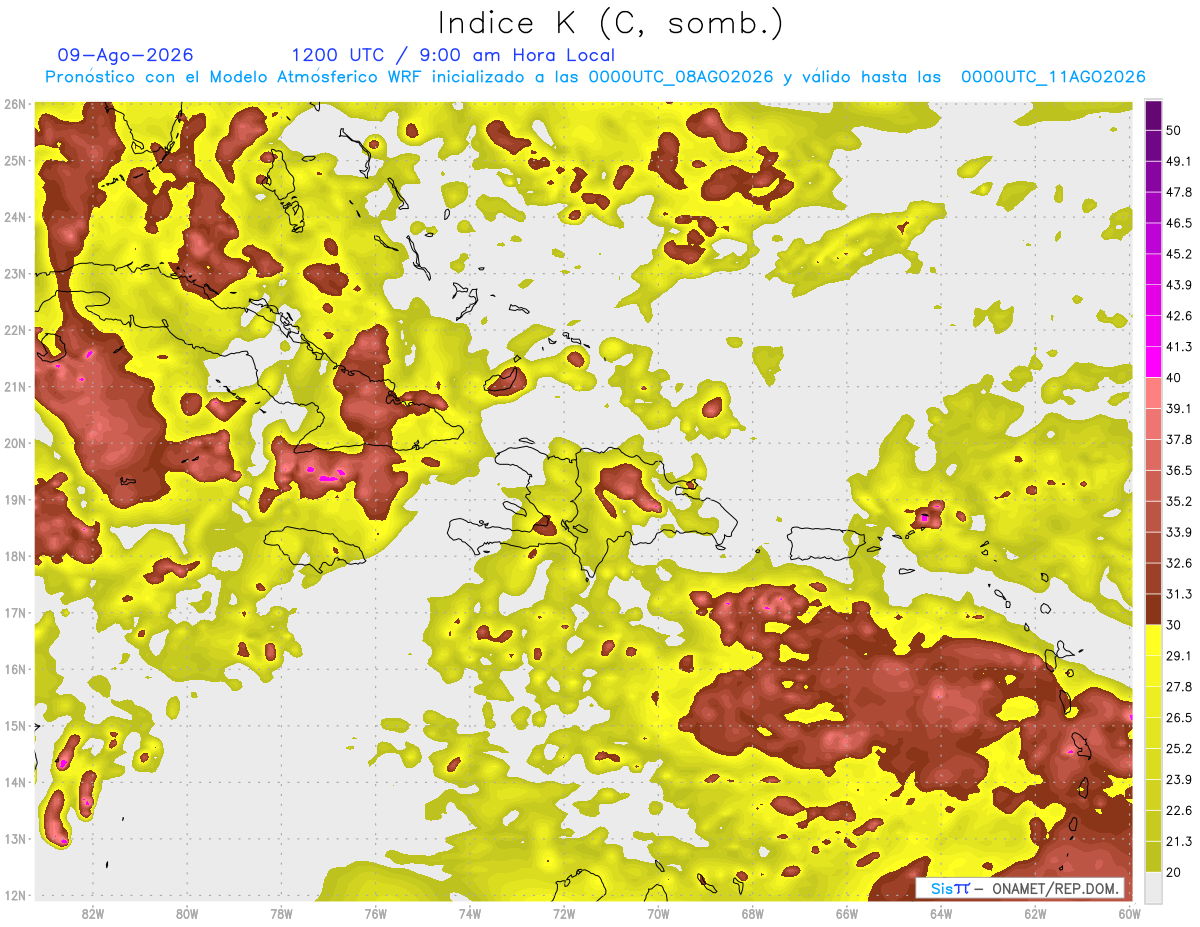
Task: Click the colorbar value "45.2"
Action: point(1179,253)
